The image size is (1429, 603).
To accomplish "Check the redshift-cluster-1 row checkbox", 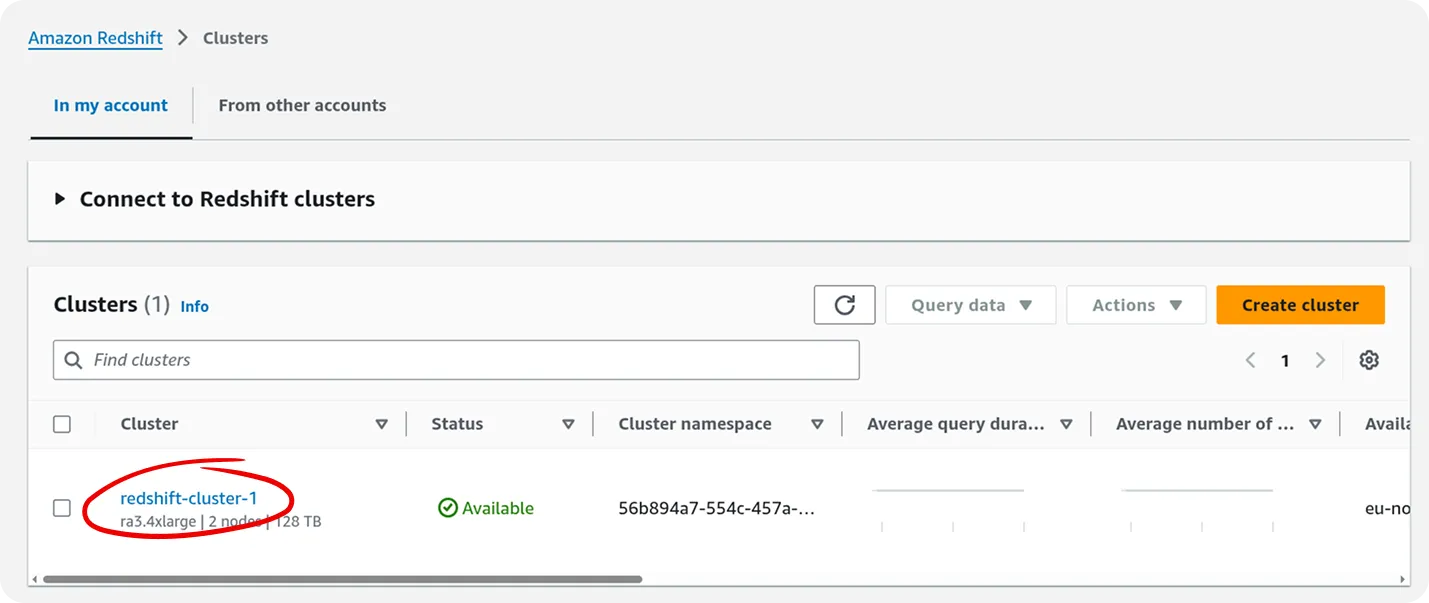I will (x=61, y=508).
